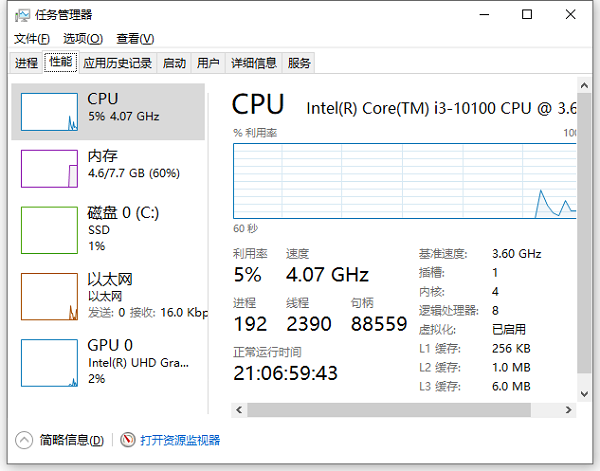This screenshot has width=600, height=471.
Task: Open the 查看(V) menu
Action: (135, 39)
